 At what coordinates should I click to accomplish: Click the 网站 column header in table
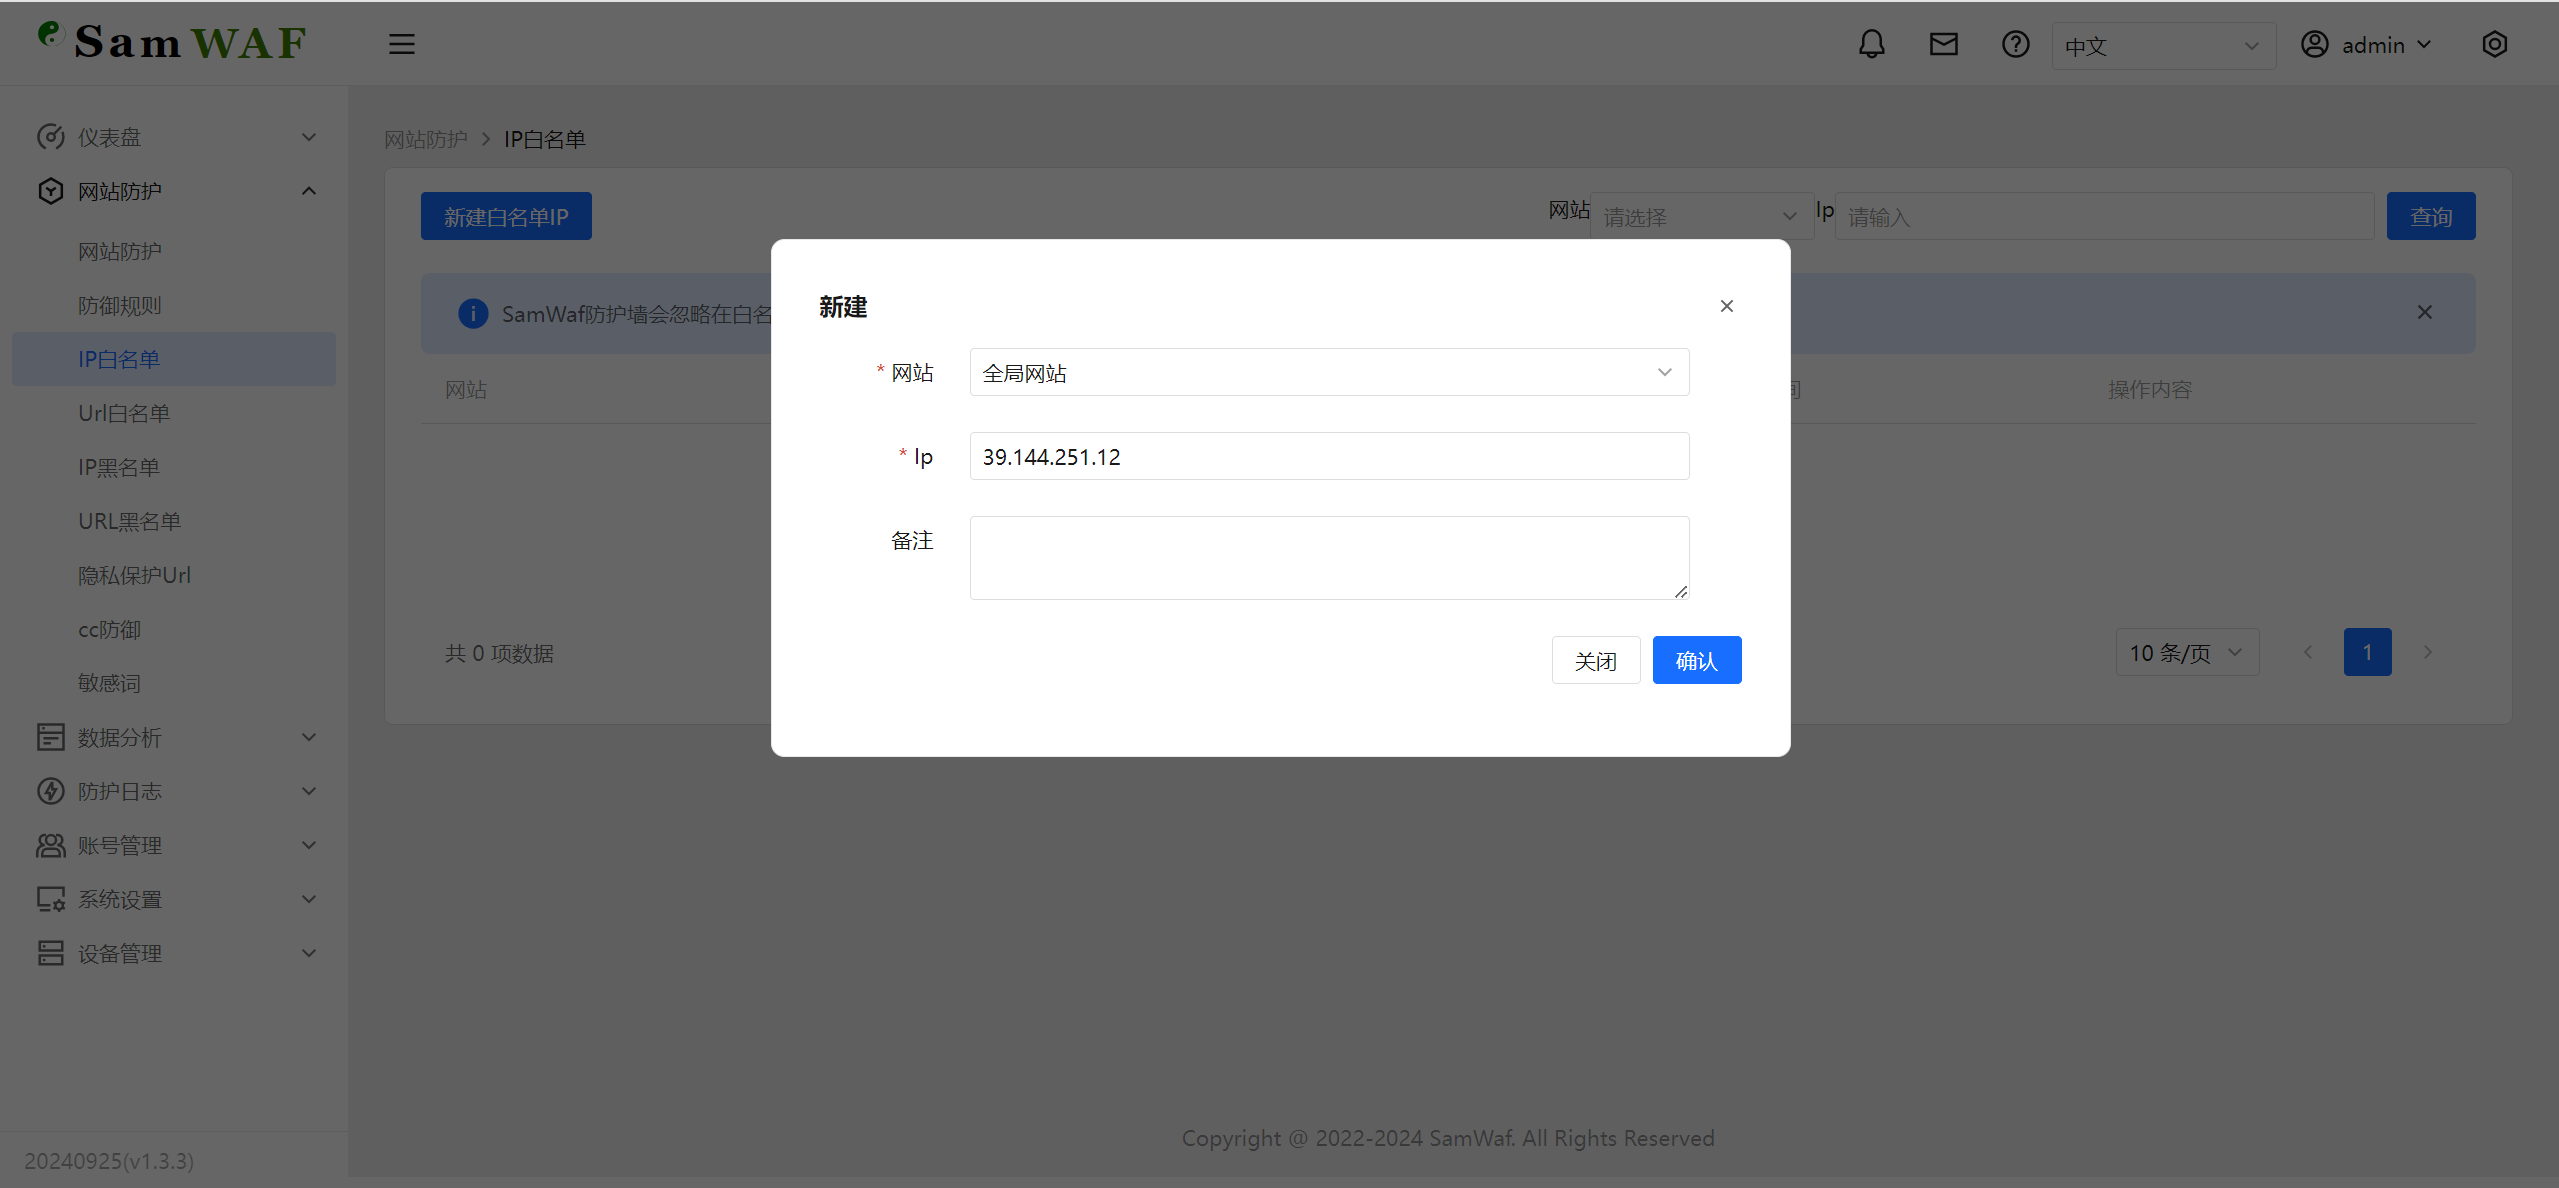click(466, 389)
